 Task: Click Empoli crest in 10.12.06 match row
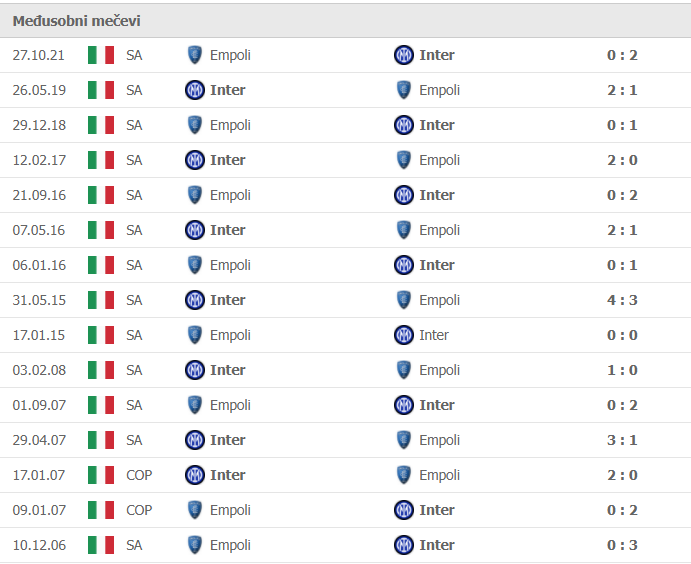pos(195,545)
